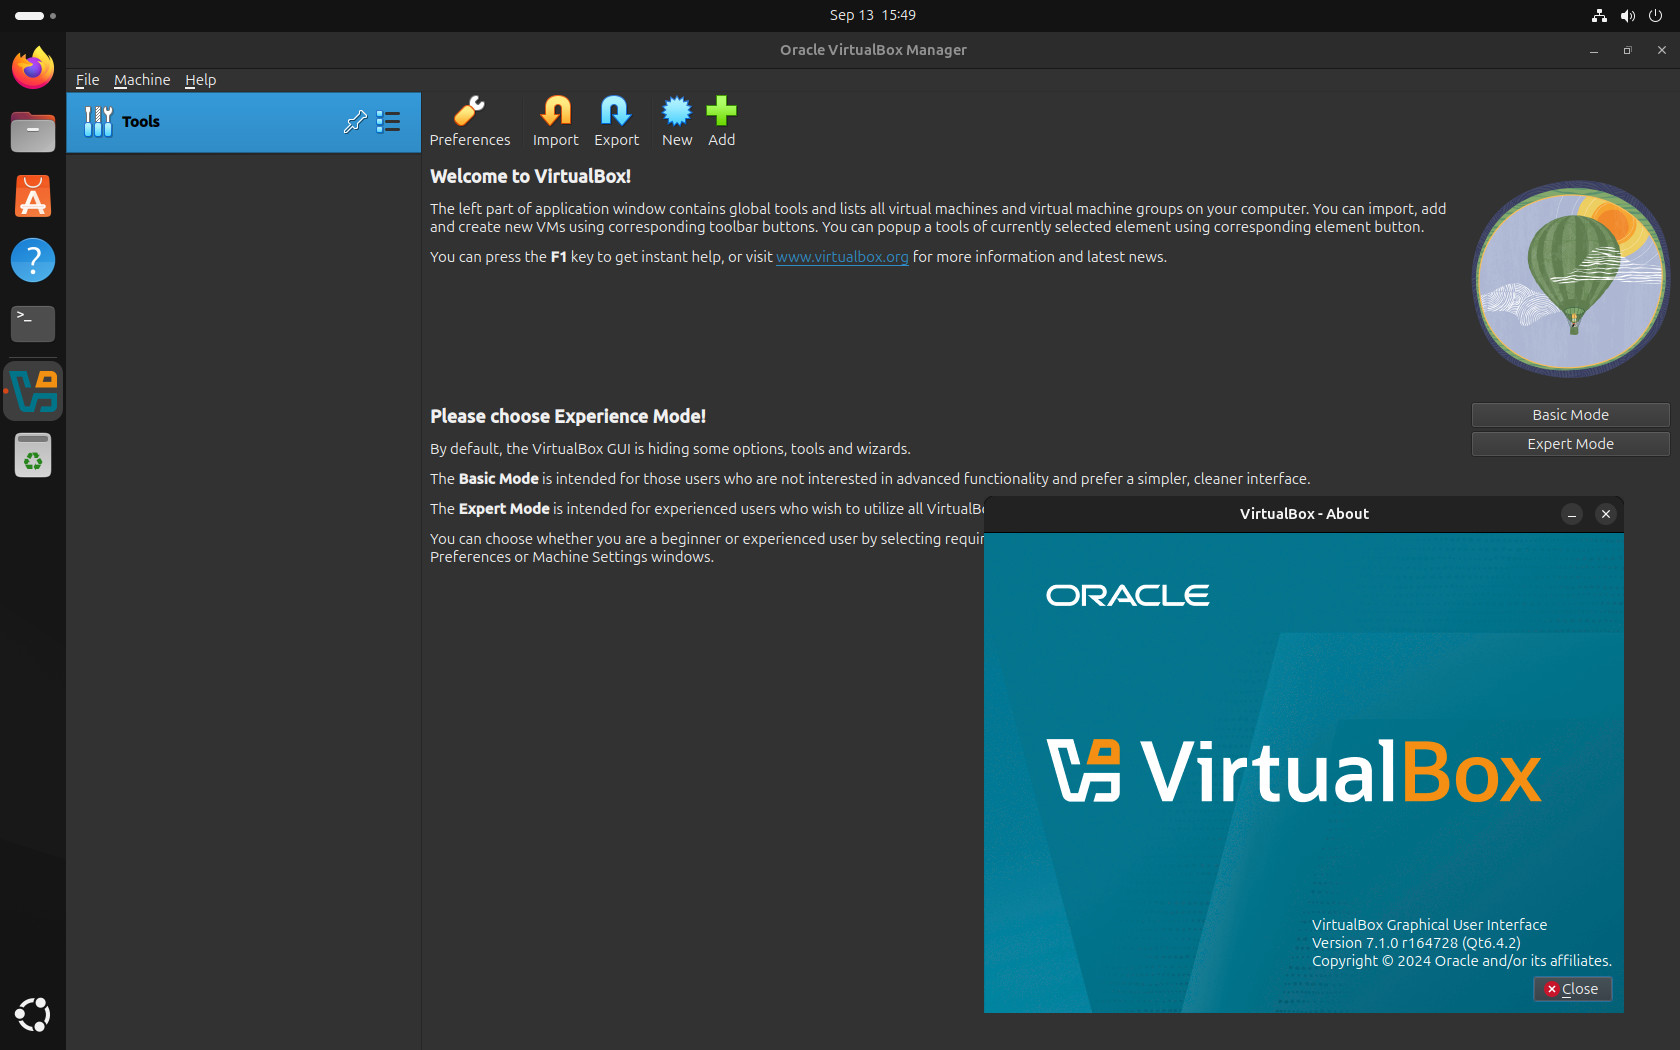1680x1050 pixels.
Task: Open the File menu
Action: pyautogui.click(x=87, y=80)
